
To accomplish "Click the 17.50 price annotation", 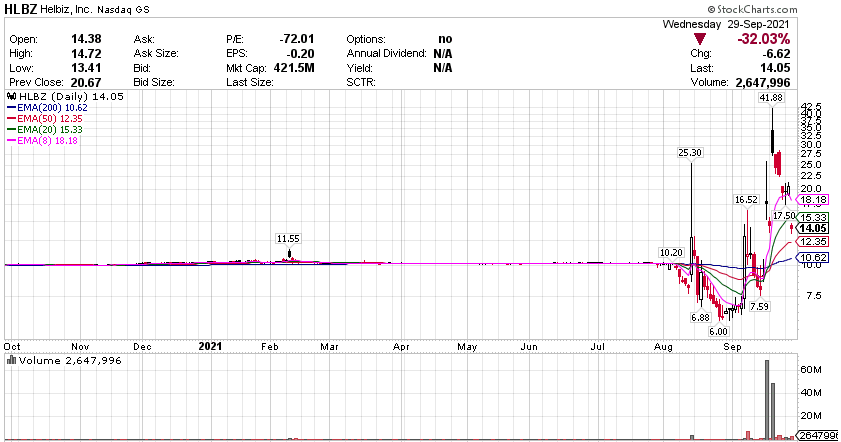I will click(784, 216).
